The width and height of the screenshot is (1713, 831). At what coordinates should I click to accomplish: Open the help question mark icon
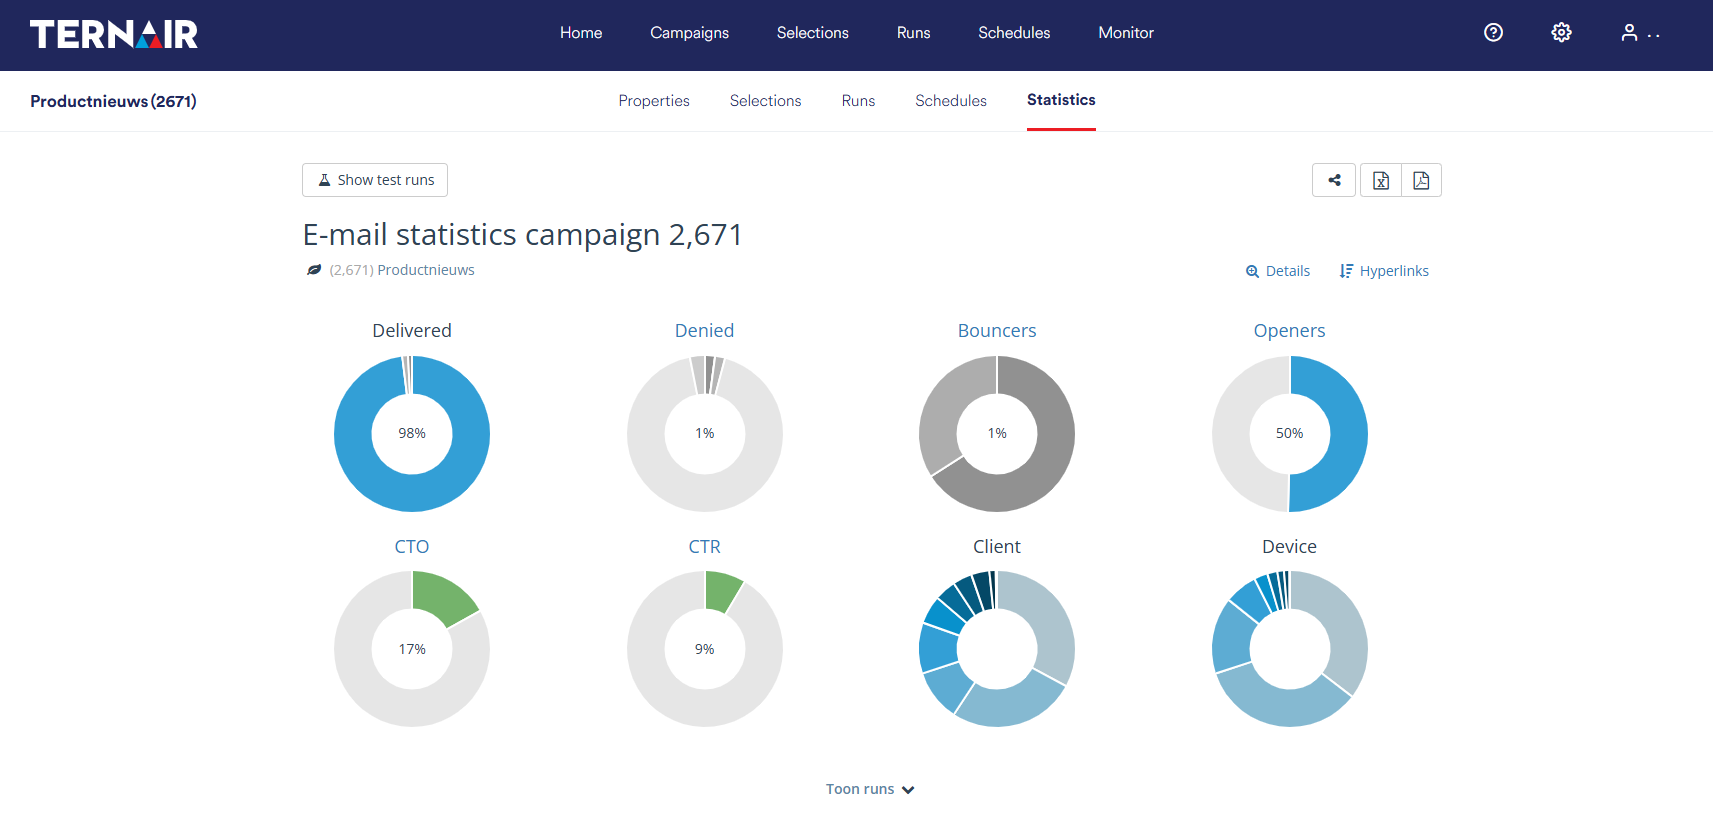(x=1493, y=33)
